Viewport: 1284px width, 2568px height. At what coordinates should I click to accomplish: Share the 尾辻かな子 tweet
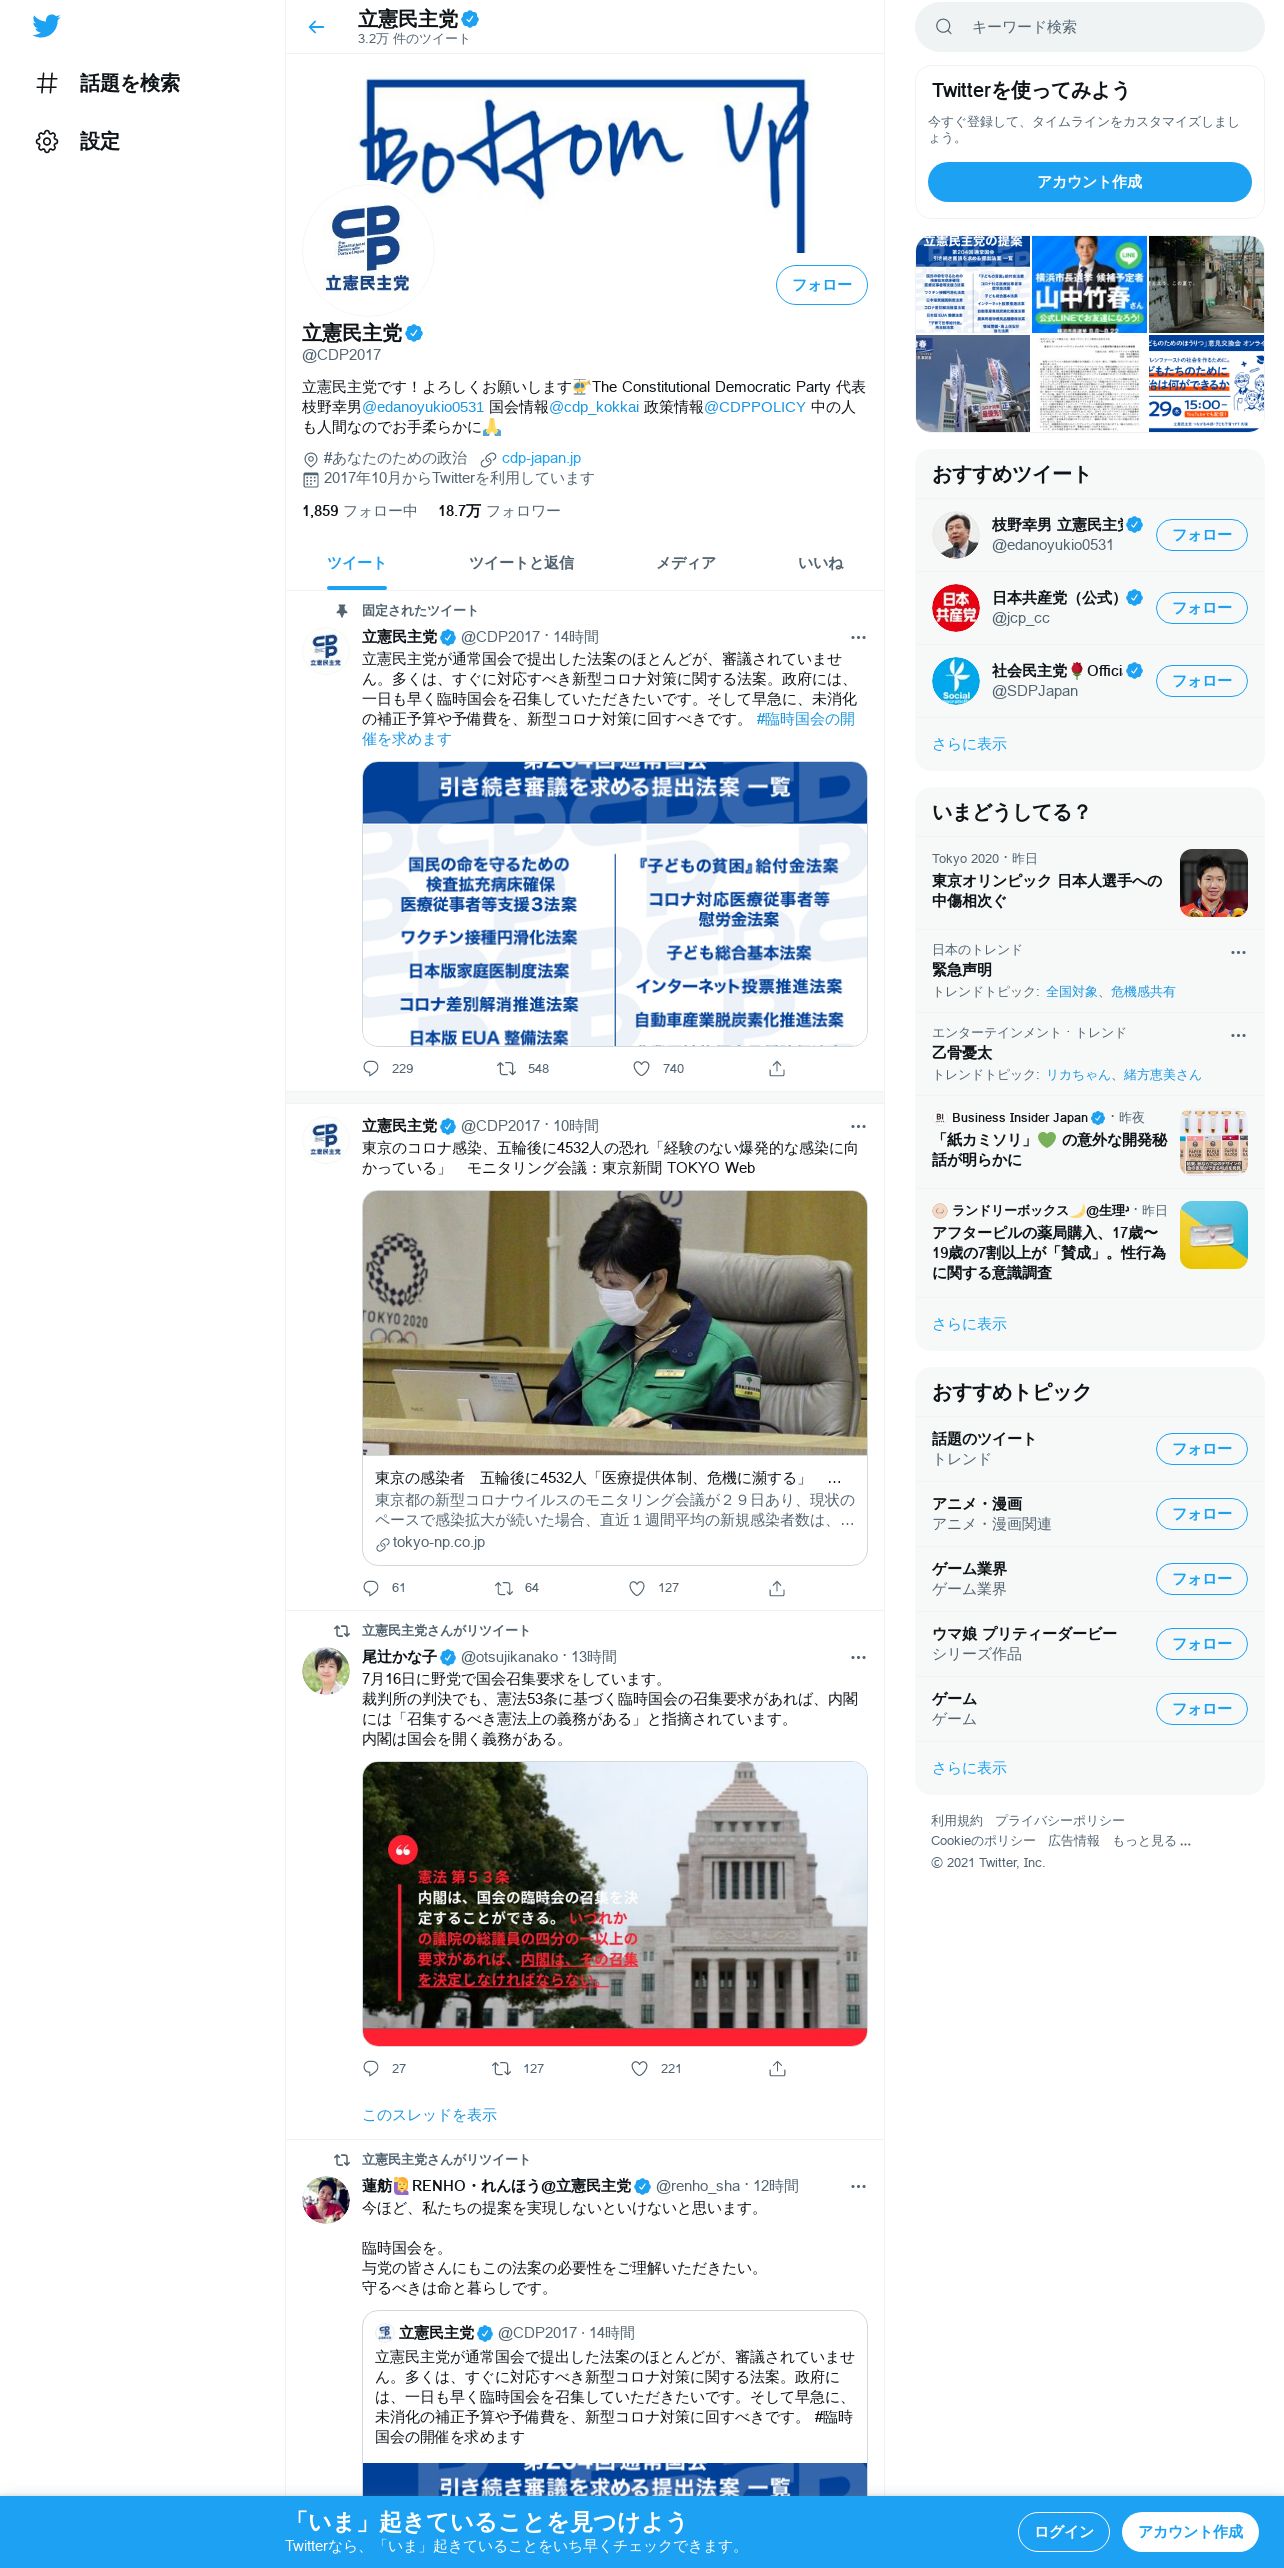[x=777, y=2068]
